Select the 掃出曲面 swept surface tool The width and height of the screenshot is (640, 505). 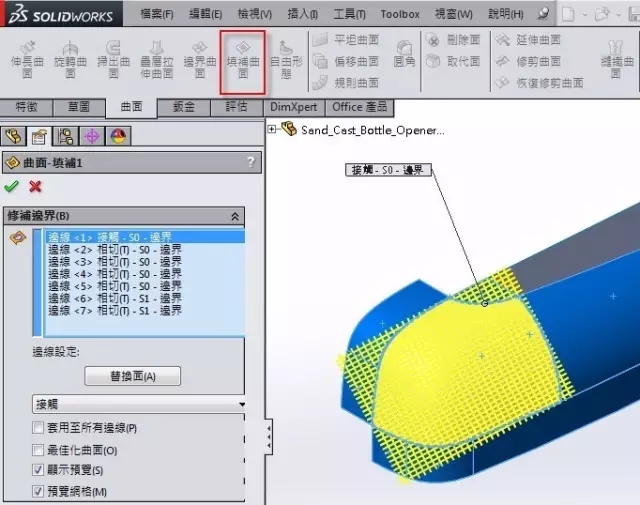[113, 60]
